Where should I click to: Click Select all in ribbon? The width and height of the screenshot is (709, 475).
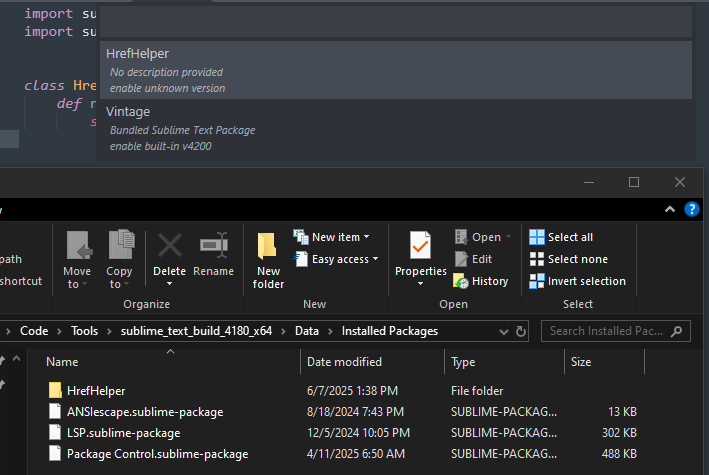[x=561, y=237]
